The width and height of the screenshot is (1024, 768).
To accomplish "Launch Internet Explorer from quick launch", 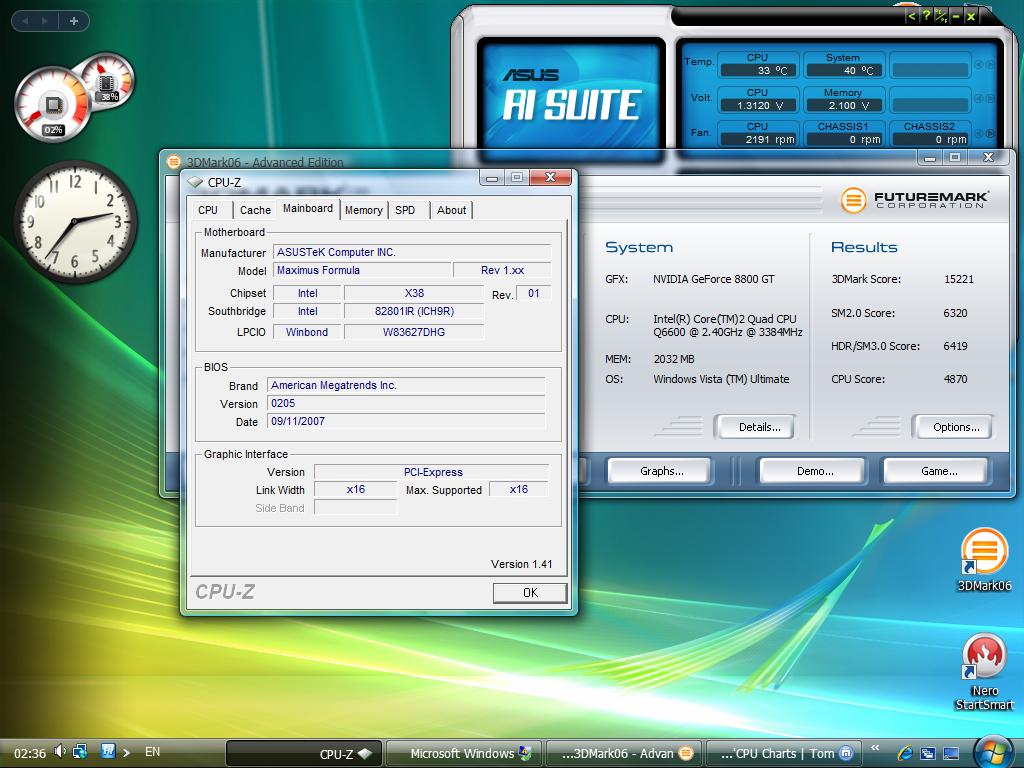I will click(904, 753).
